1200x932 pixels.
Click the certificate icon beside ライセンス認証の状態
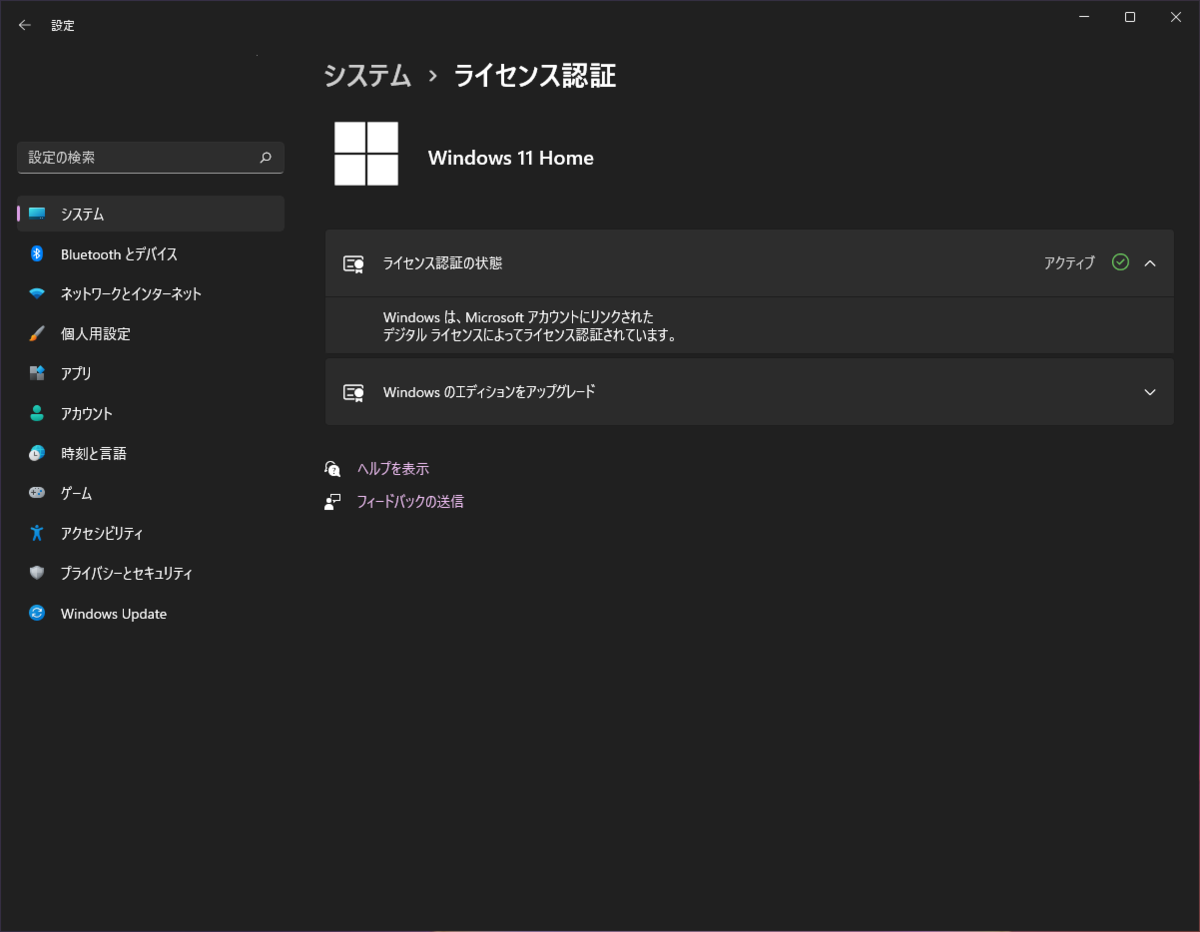tap(353, 264)
